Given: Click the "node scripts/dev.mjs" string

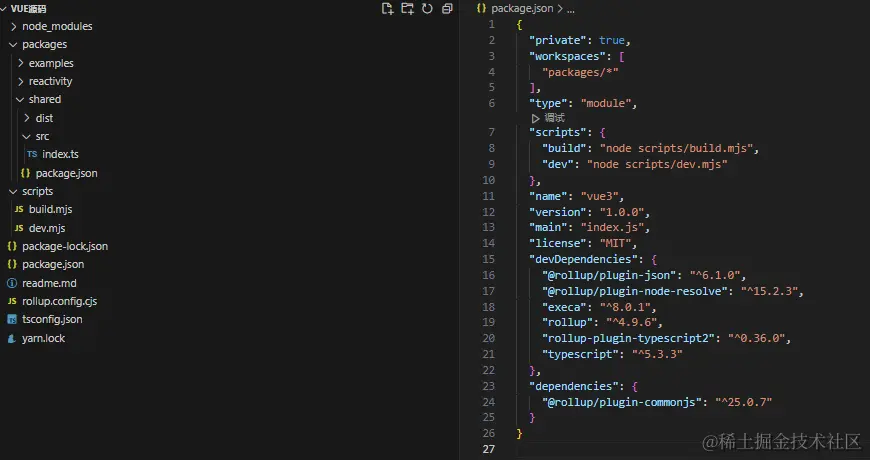Looking at the screenshot, I should [657, 164].
